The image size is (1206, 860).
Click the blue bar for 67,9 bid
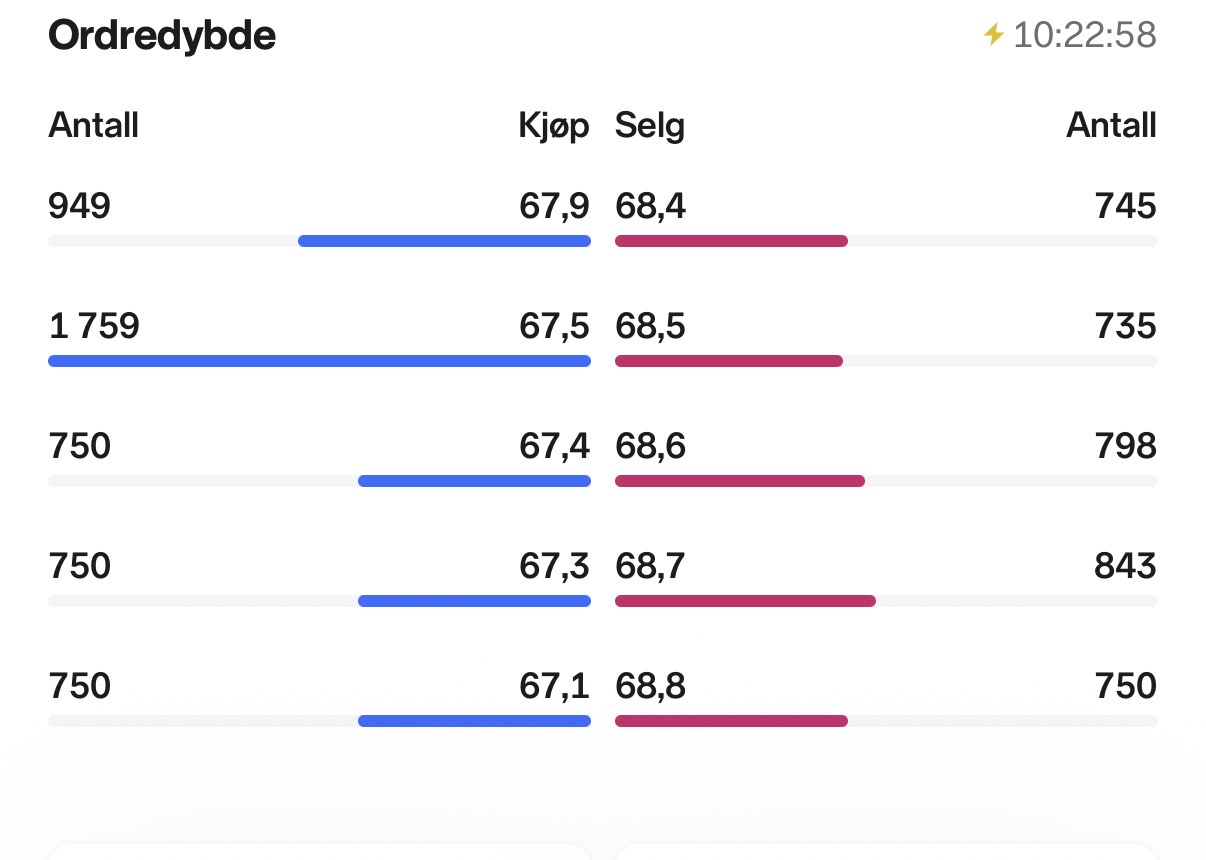(444, 241)
